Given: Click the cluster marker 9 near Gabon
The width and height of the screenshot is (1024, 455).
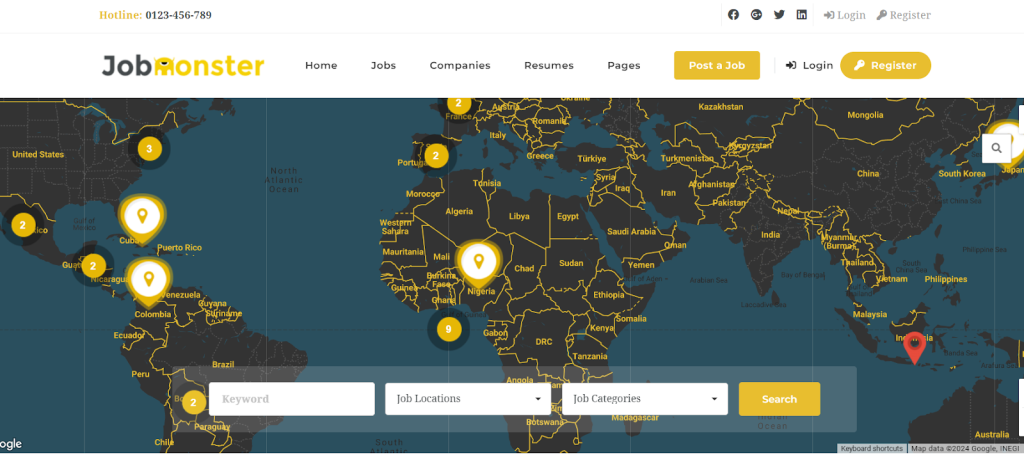Looking at the screenshot, I should (x=448, y=329).
